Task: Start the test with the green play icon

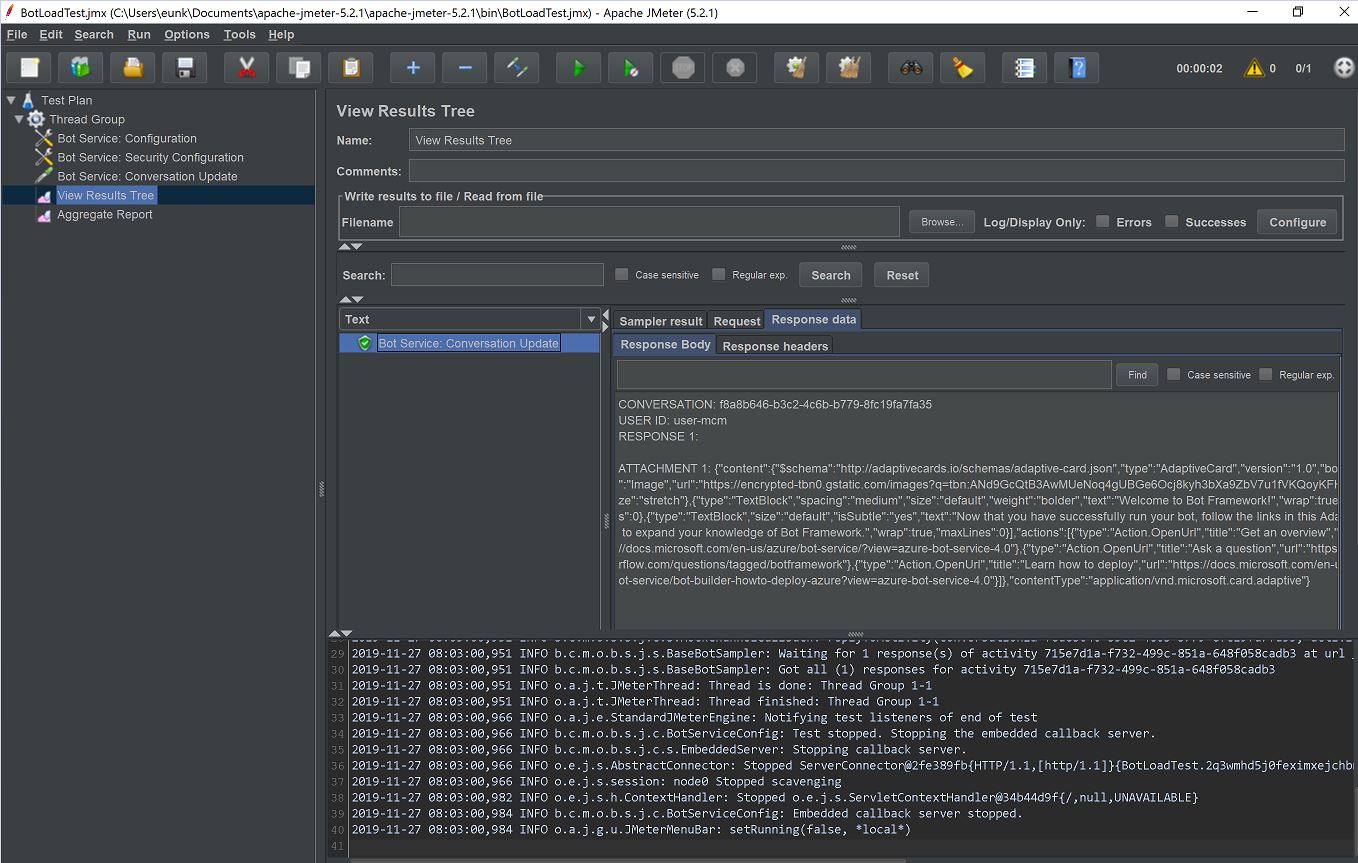Action: coord(579,68)
